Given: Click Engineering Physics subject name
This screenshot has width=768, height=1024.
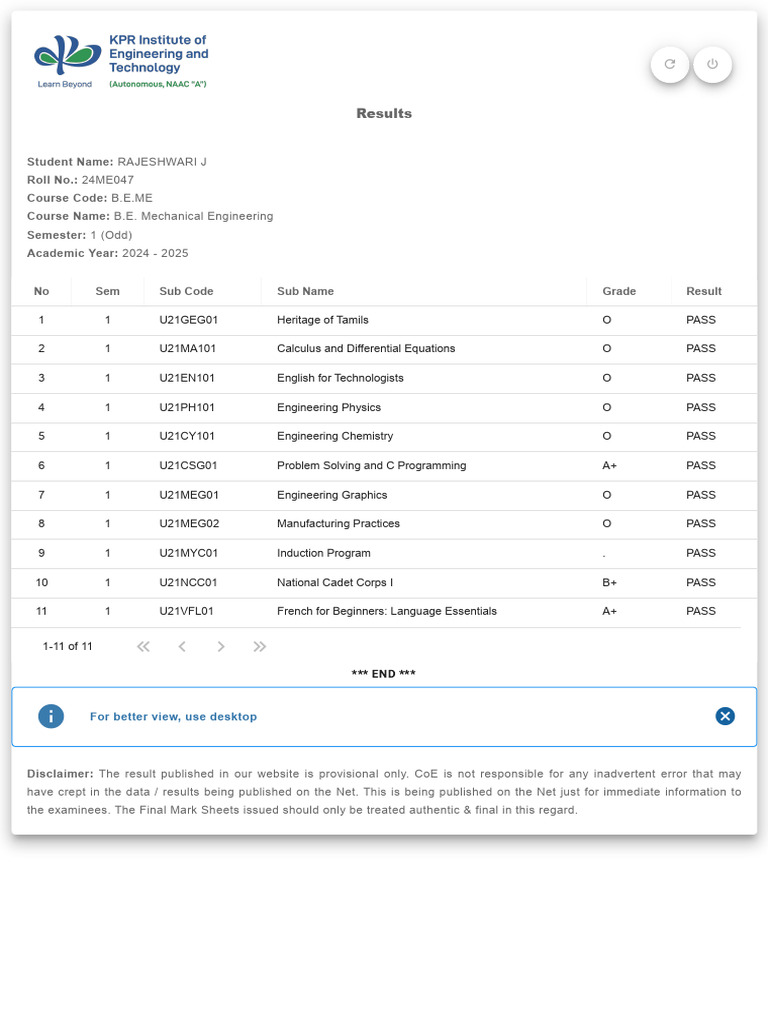Looking at the screenshot, I should 328,408.
